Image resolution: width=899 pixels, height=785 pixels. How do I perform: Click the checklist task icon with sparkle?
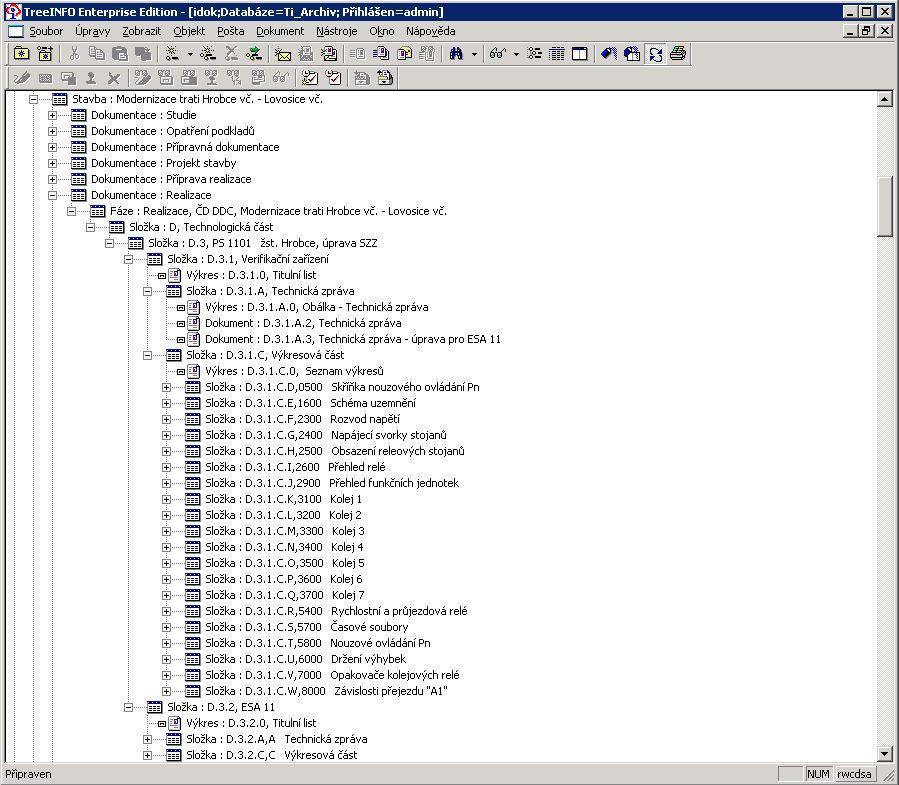[310, 78]
